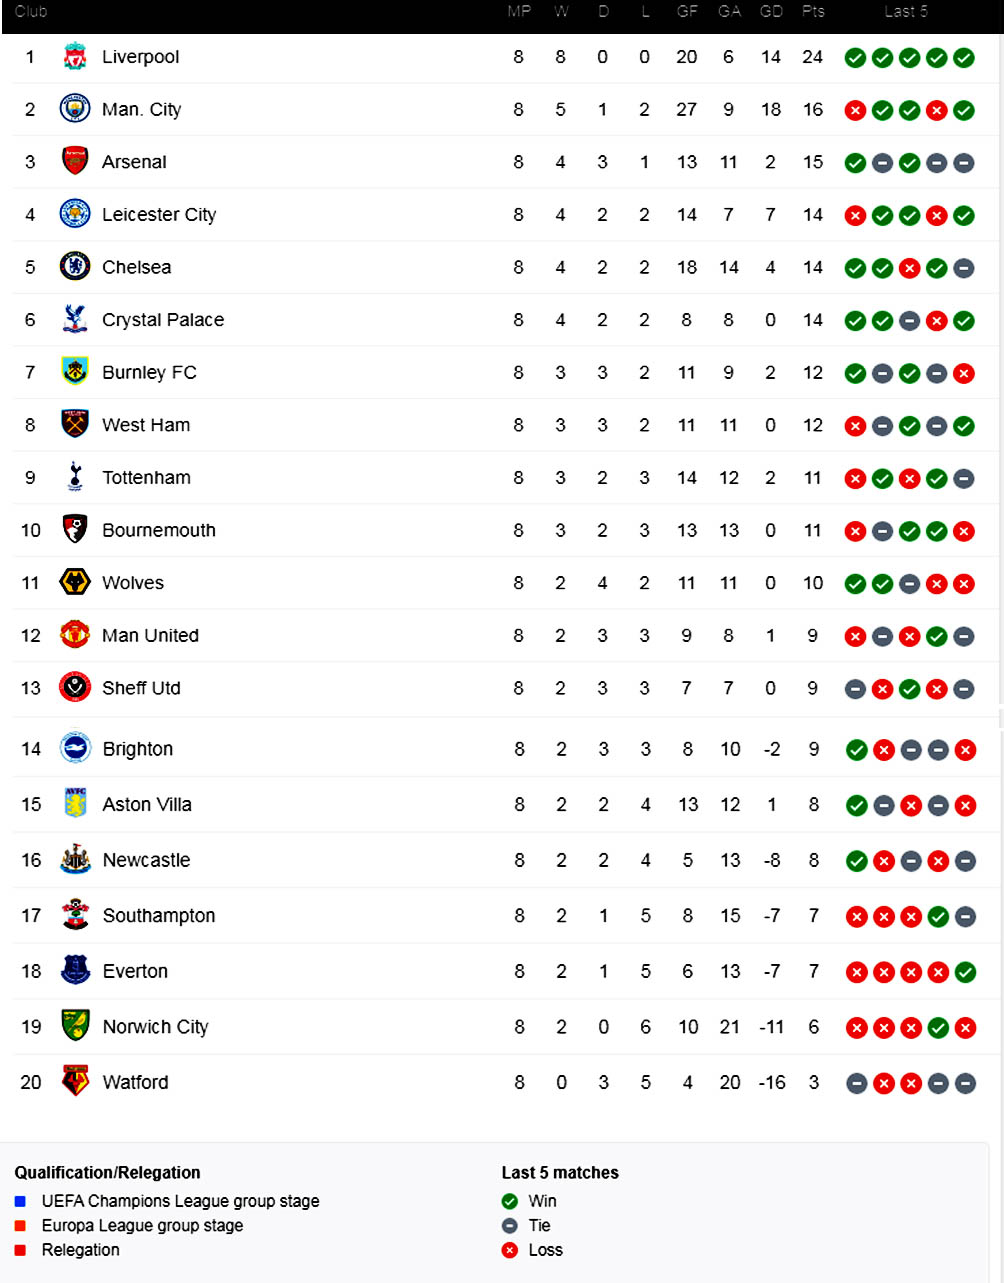
Task: Sort table by Pts column header
Action: pos(813,12)
